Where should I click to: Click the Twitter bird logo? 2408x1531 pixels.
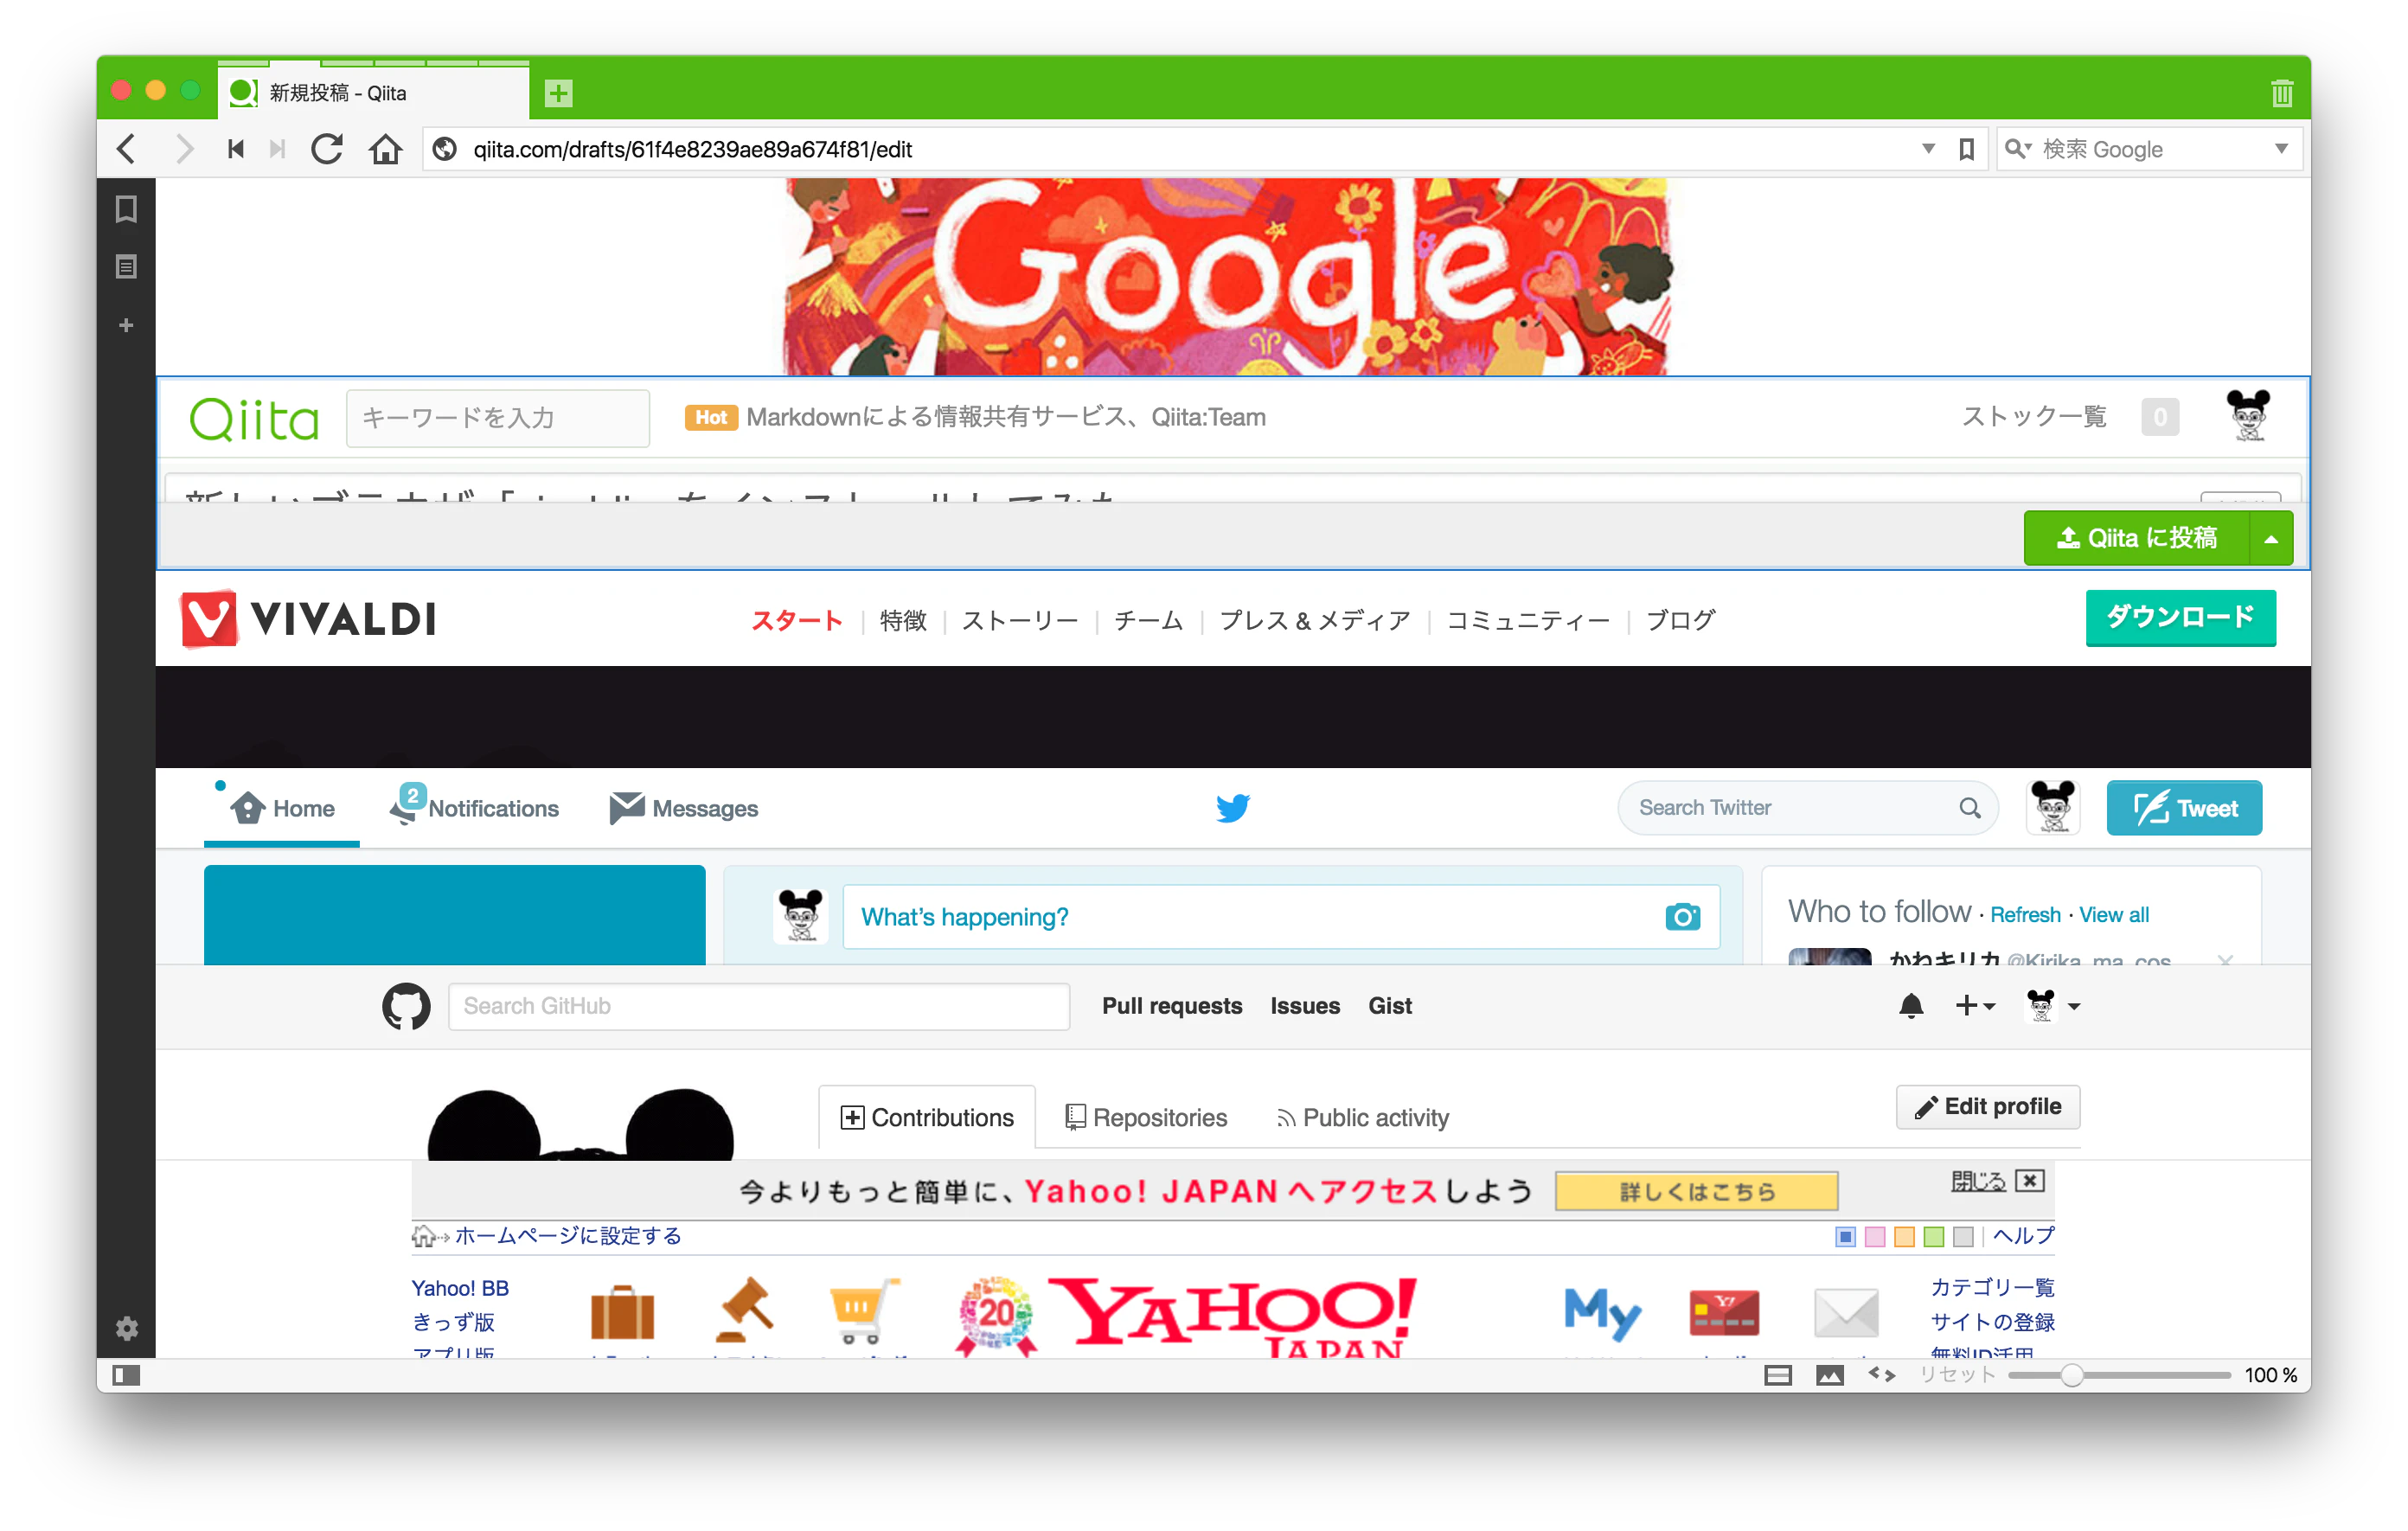[1233, 807]
